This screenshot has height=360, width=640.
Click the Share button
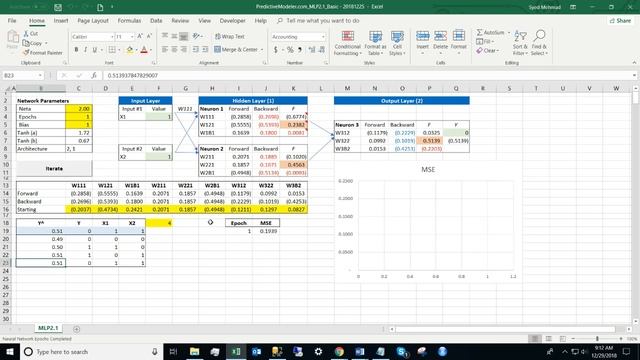(x=620, y=20)
